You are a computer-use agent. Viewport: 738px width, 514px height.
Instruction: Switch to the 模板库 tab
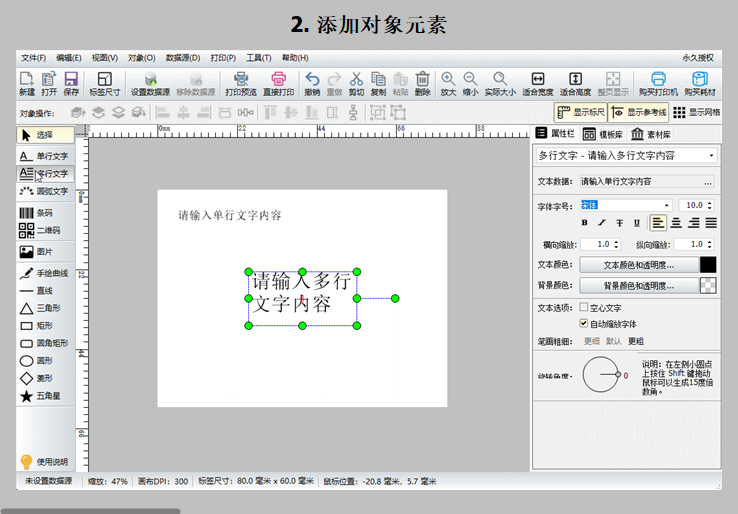point(603,135)
